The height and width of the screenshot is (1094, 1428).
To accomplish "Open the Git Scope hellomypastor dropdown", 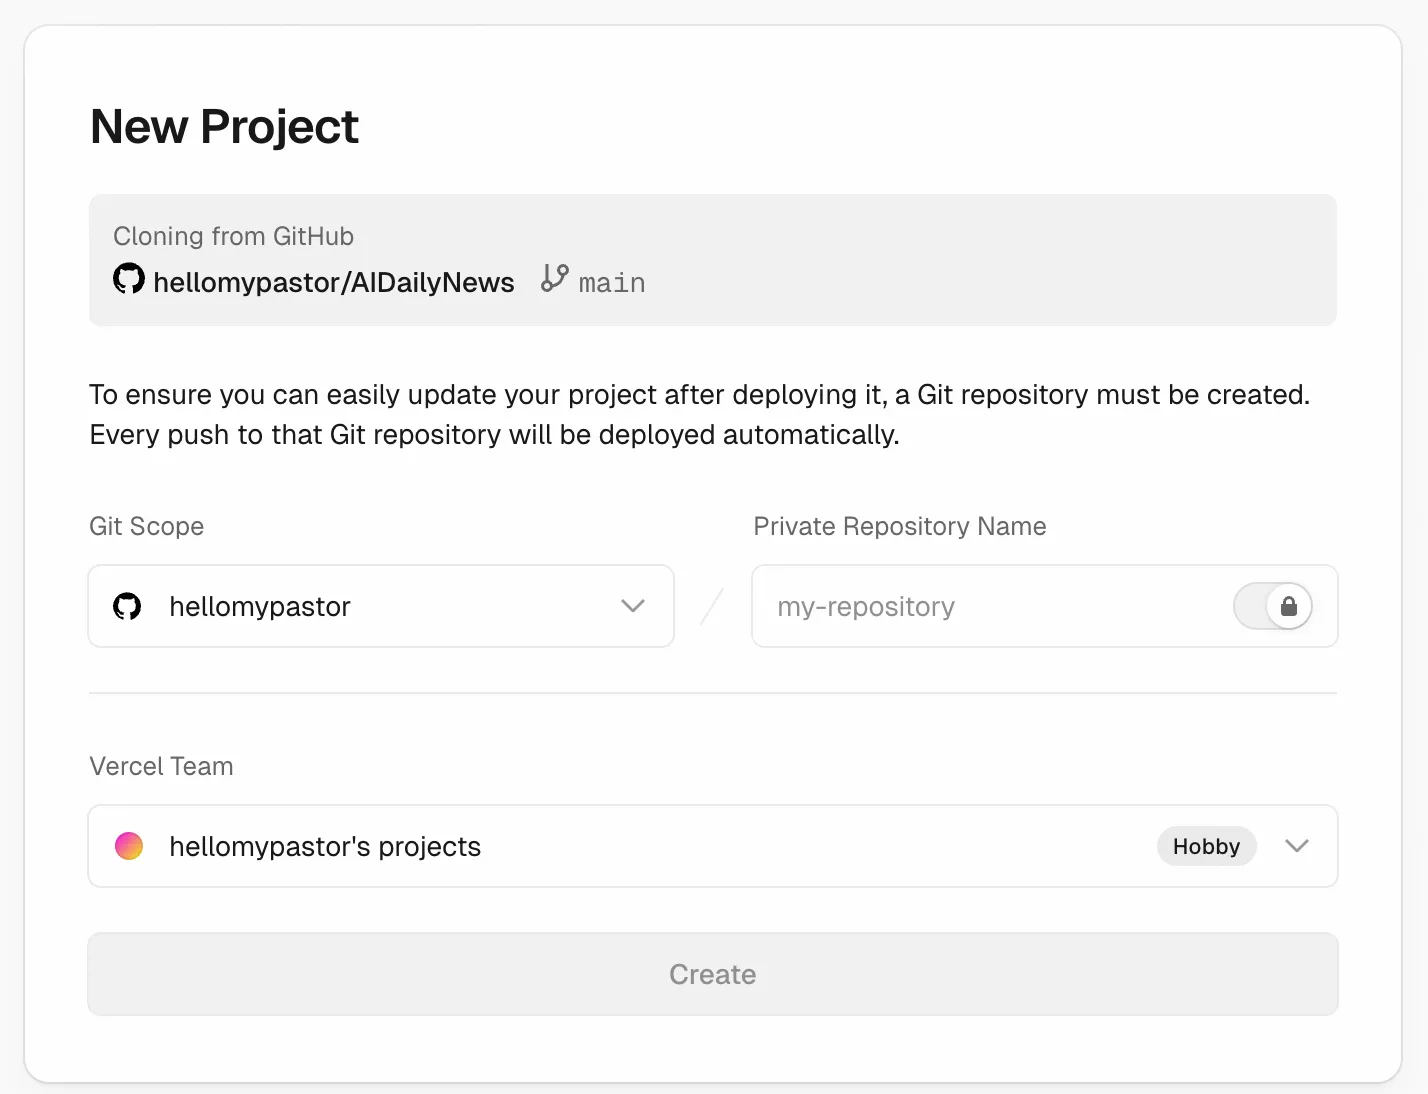I will click(381, 606).
